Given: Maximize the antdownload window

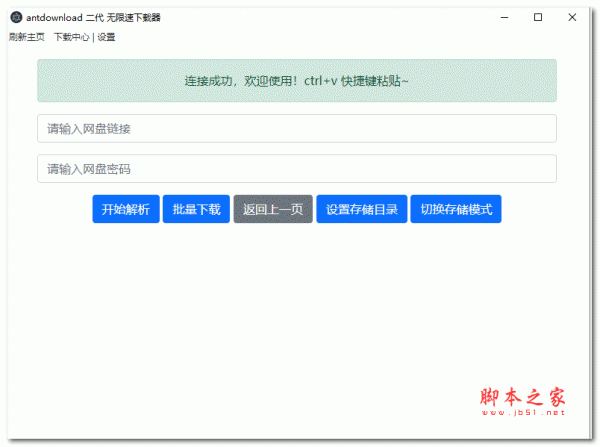Looking at the screenshot, I should tap(538, 17).
